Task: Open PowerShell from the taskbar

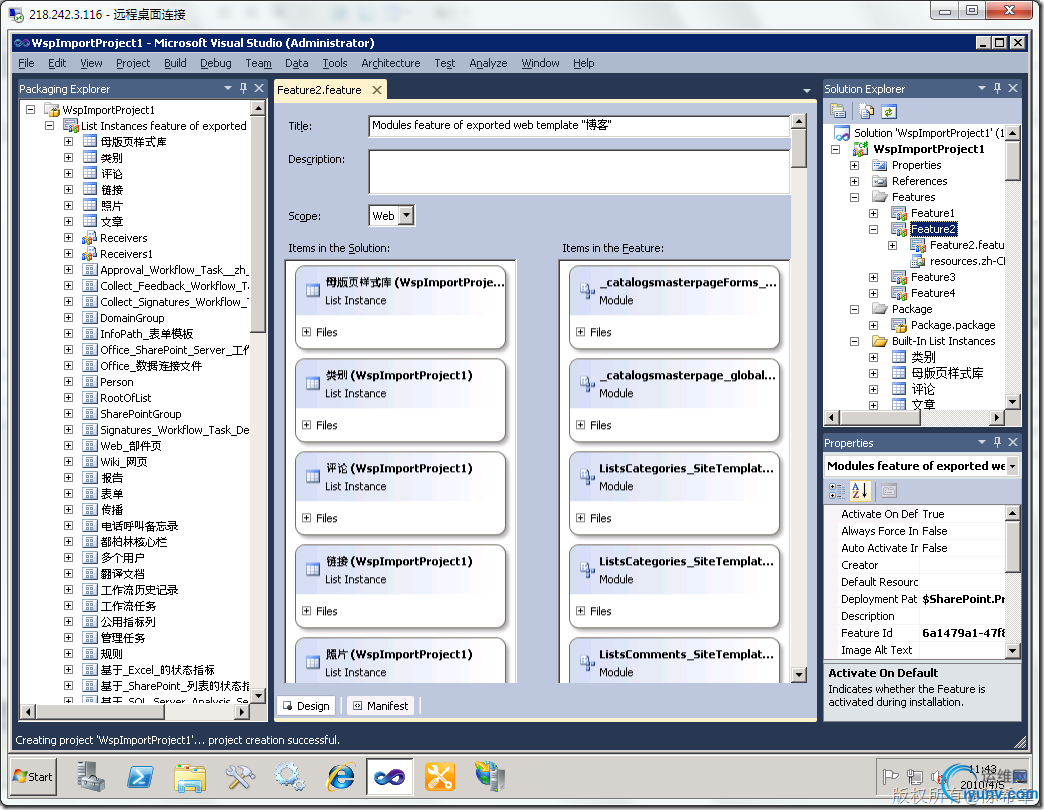Action: click(x=139, y=776)
